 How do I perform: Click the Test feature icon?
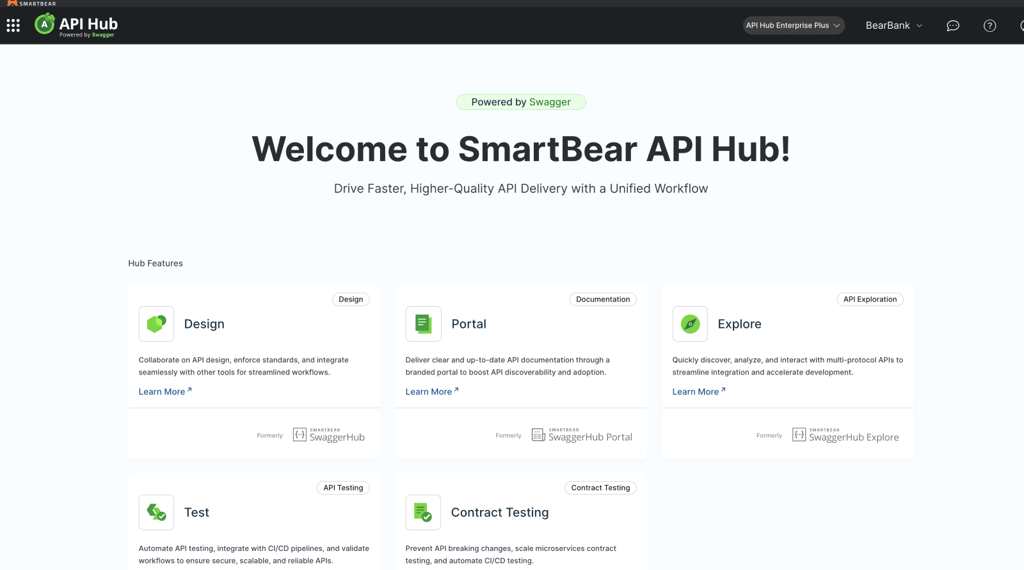(156, 512)
